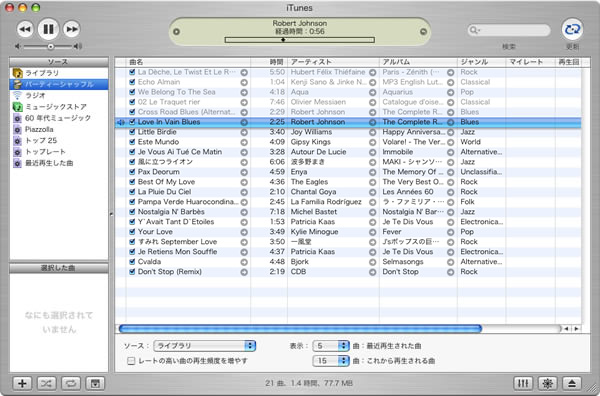
Task: Click the low volume speaker icon
Action: tap(18, 46)
